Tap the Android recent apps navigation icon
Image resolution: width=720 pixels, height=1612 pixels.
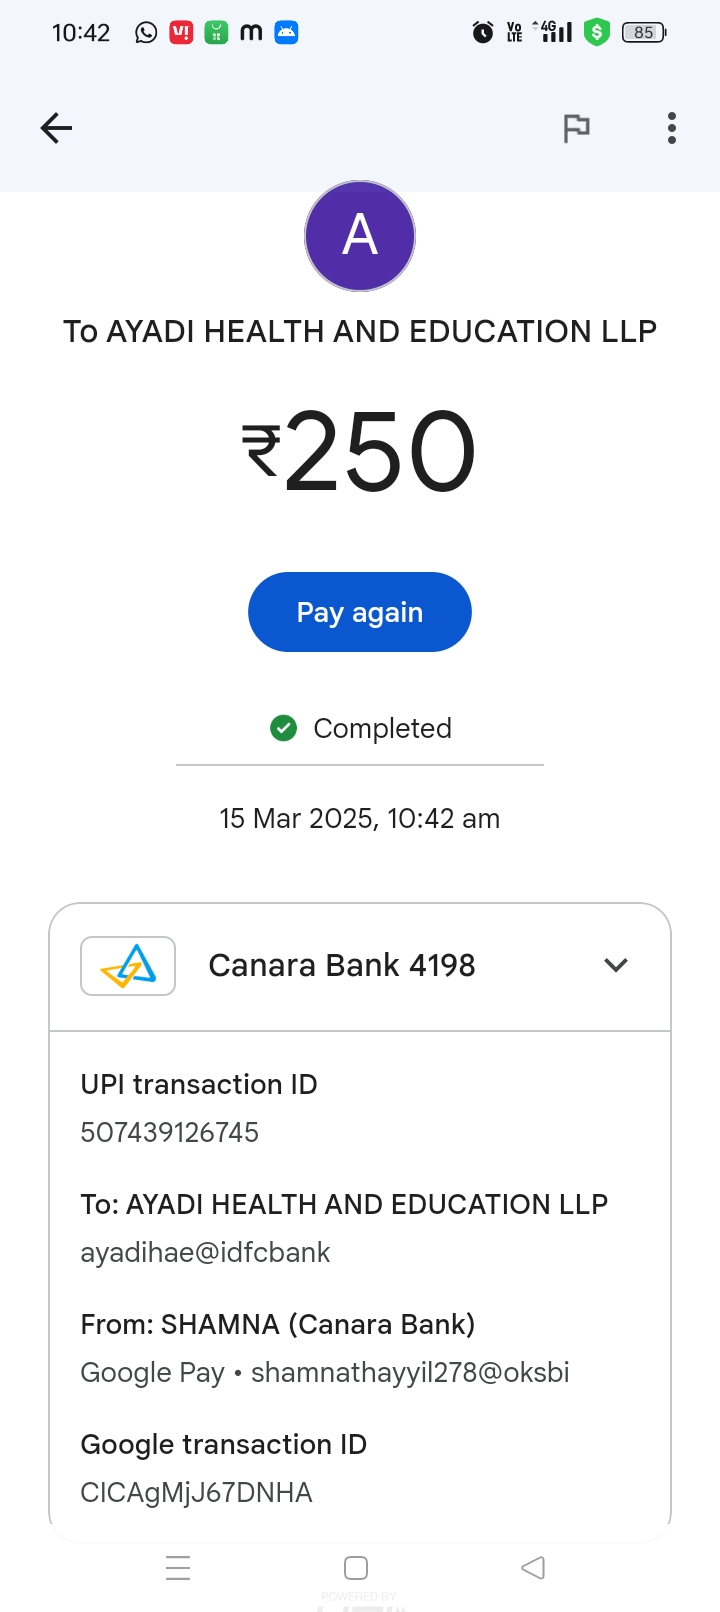point(178,1568)
